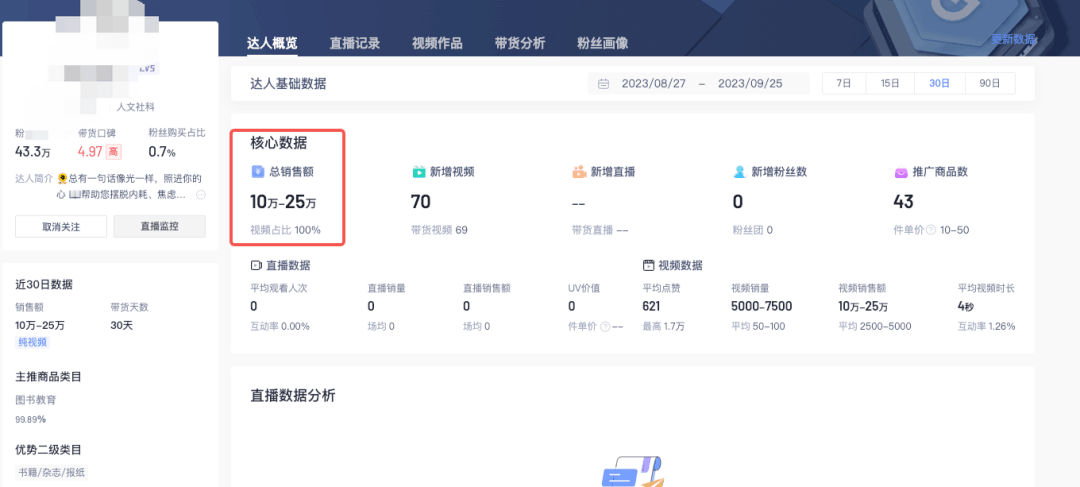Screen dimensions: 1080x487
Task: Click the 图书教育 category text
Action: pyautogui.click(x=36, y=400)
